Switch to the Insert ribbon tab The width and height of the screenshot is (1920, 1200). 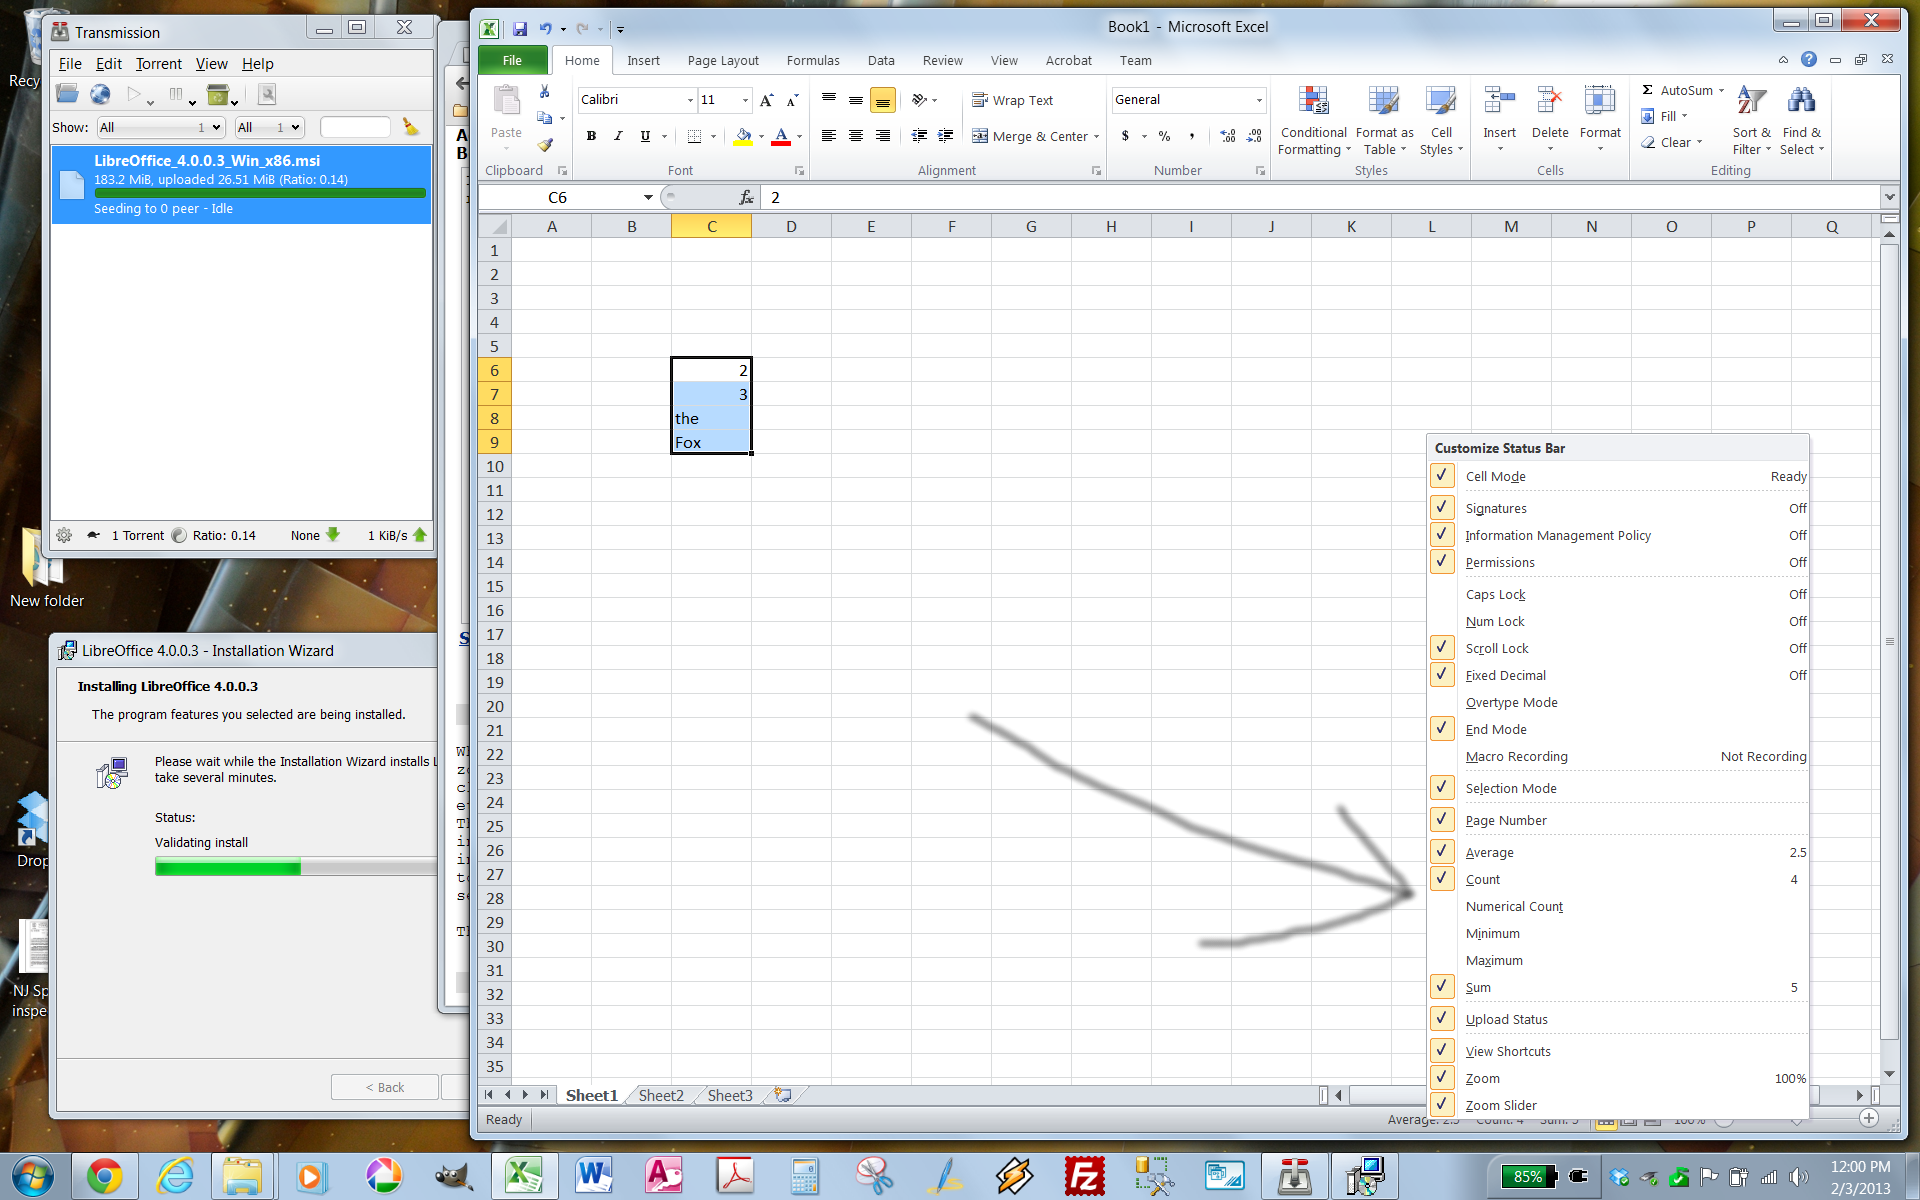tap(643, 60)
